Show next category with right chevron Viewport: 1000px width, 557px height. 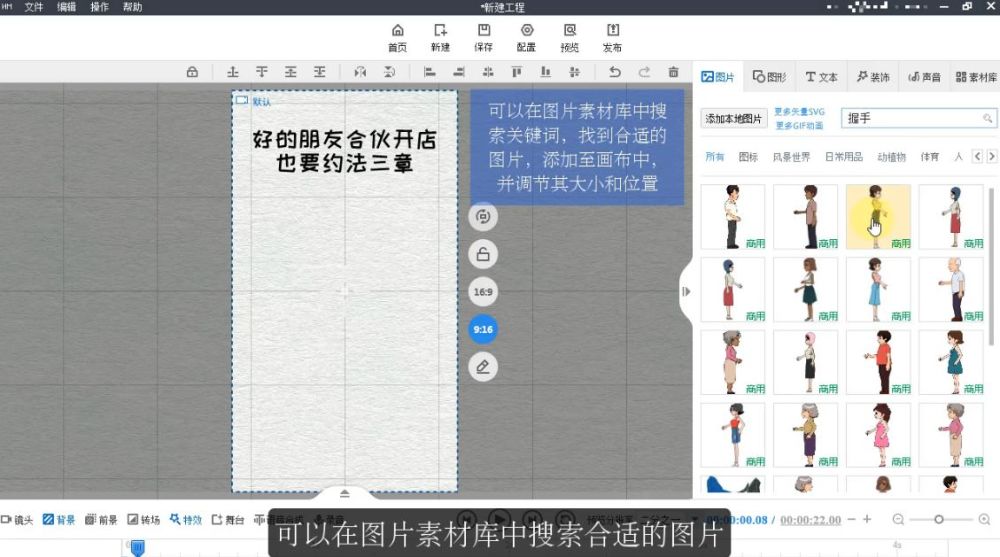(x=992, y=156)
